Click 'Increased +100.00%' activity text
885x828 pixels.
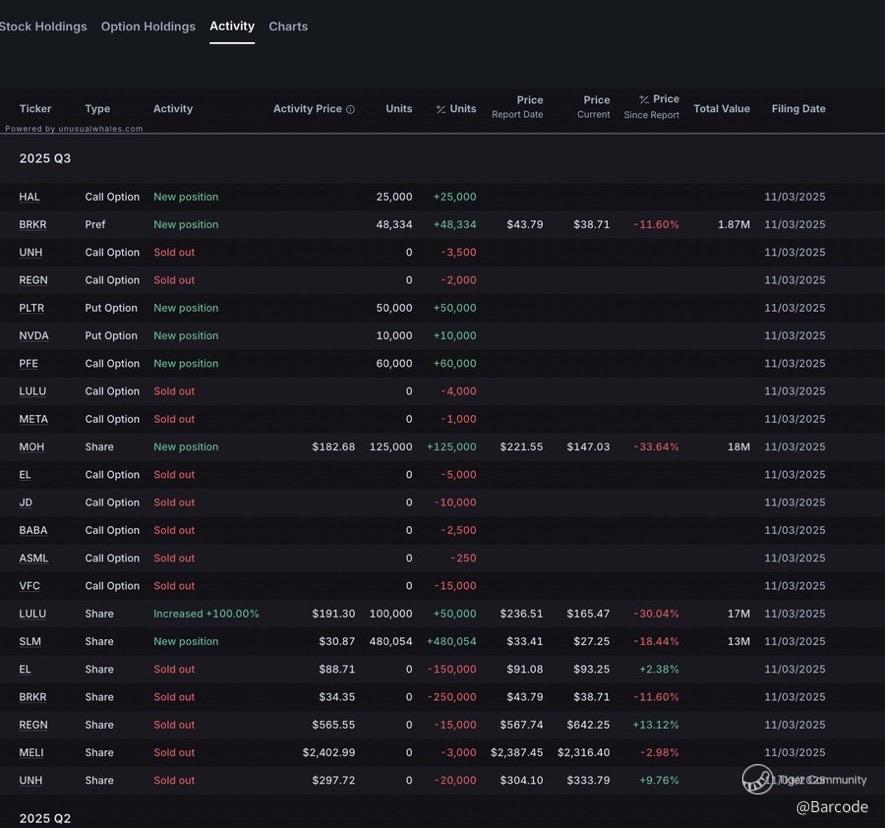[x=206, y=614]
